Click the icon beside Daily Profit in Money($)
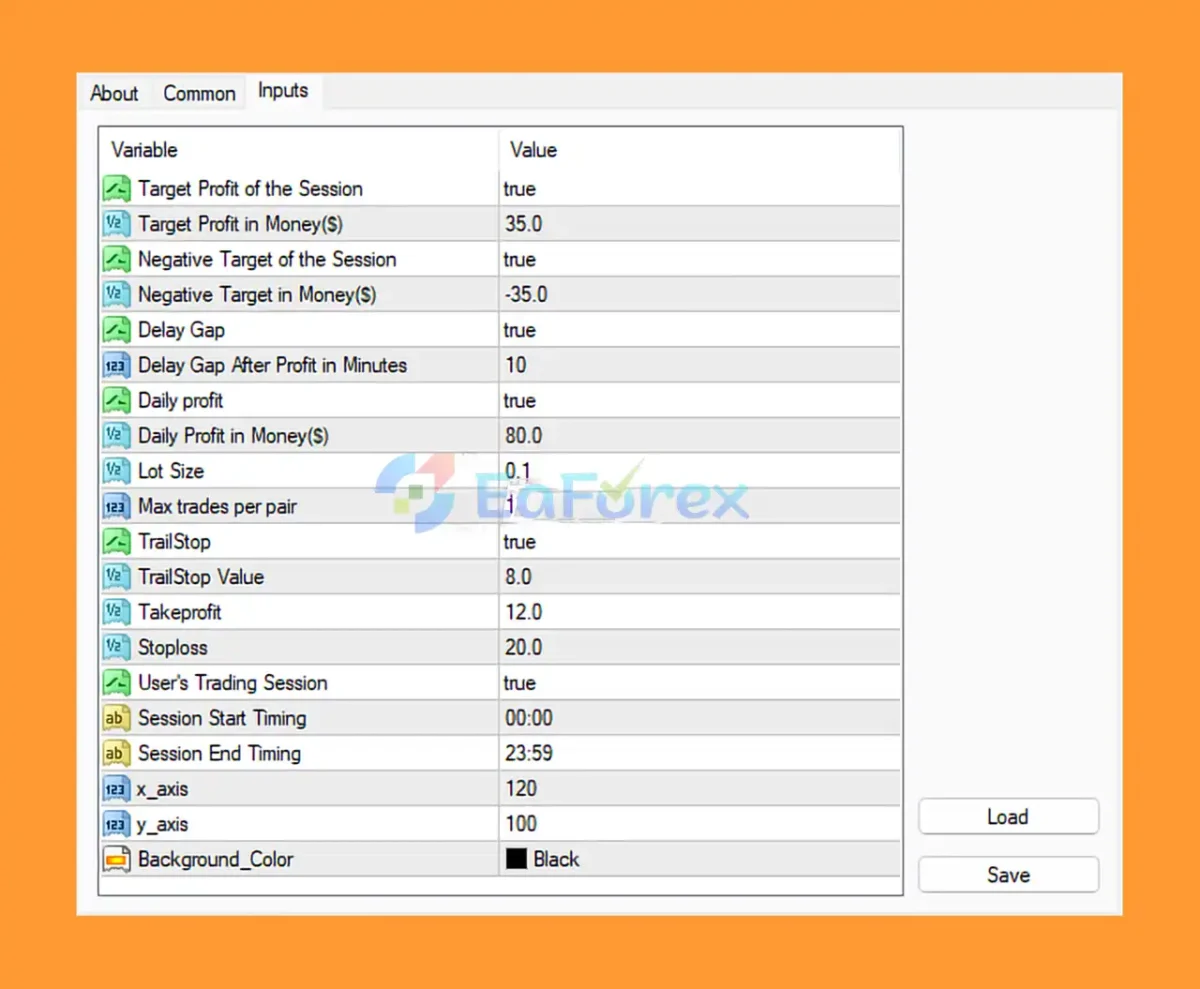Image resolution: width=1200 pixels, height=989 pixels. click(x=117, y=436)
